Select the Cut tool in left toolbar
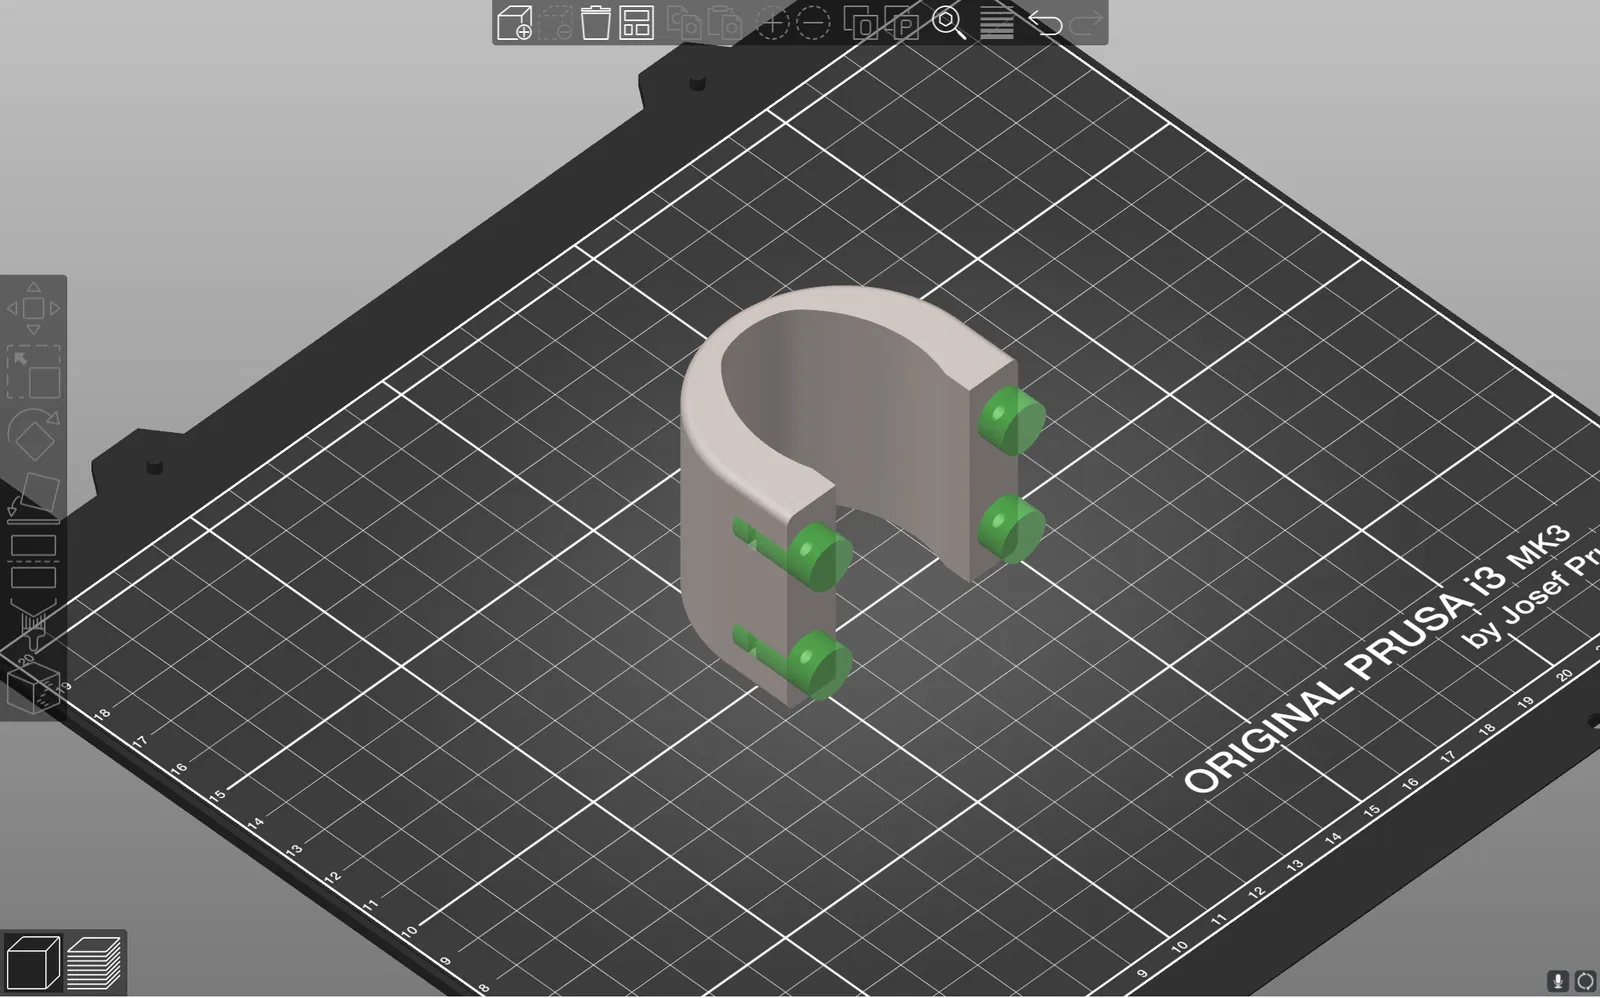This screenshot has width=1600, height=998. click(x=33, y=561)
